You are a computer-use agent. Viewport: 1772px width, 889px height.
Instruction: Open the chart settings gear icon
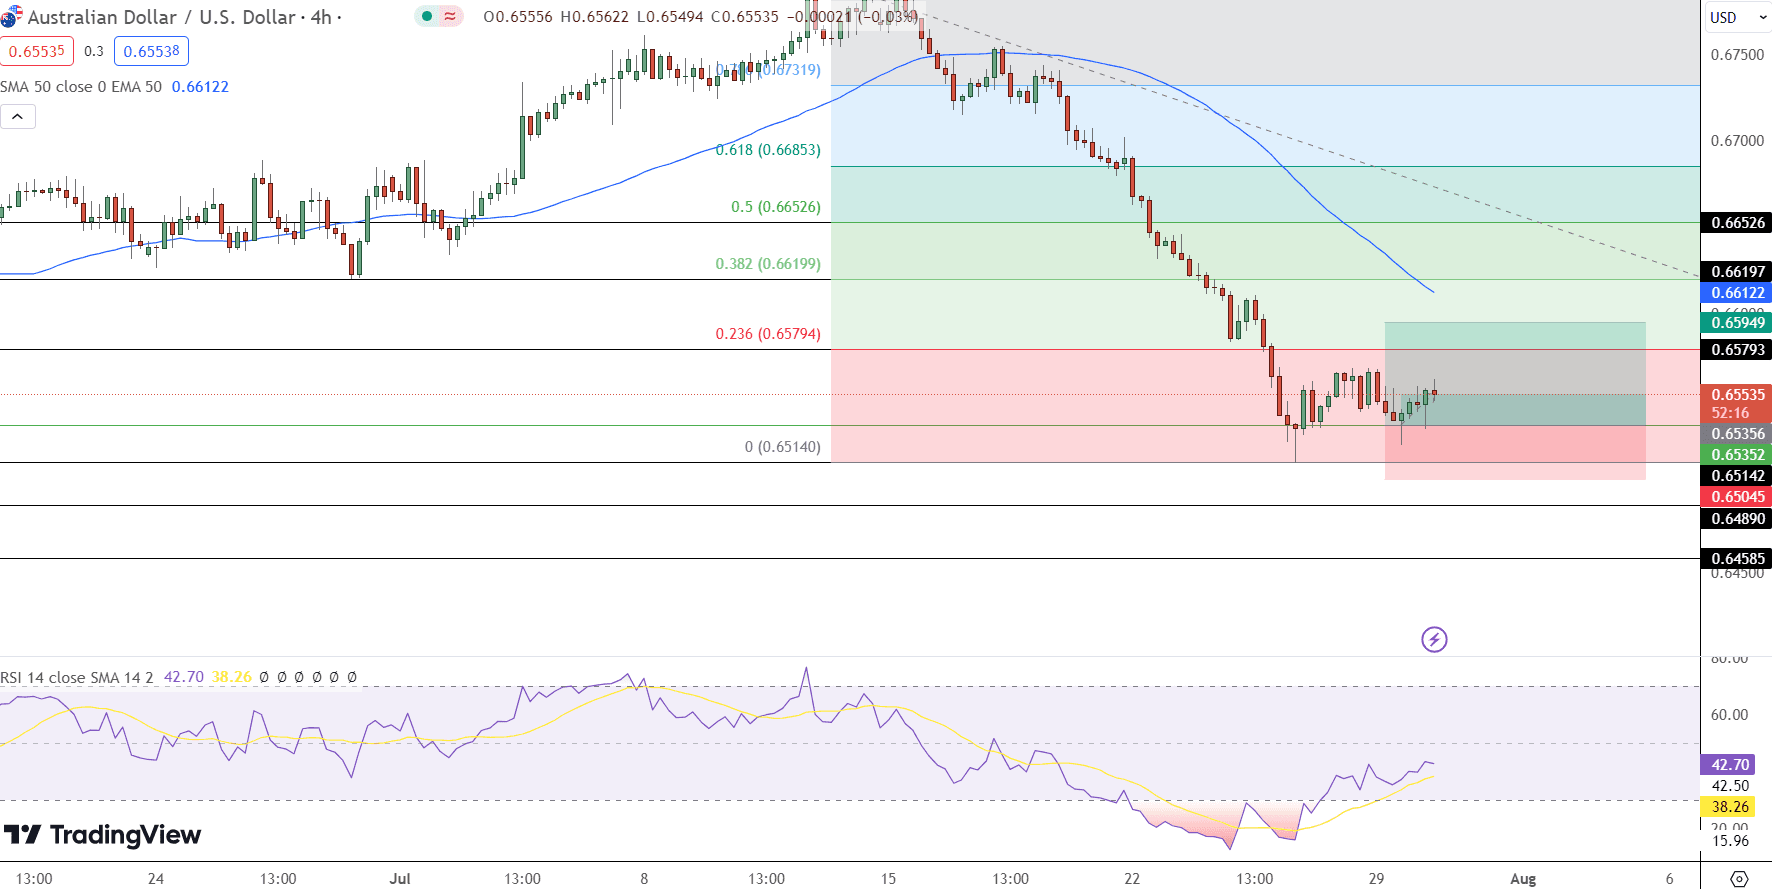(1739, 879)
